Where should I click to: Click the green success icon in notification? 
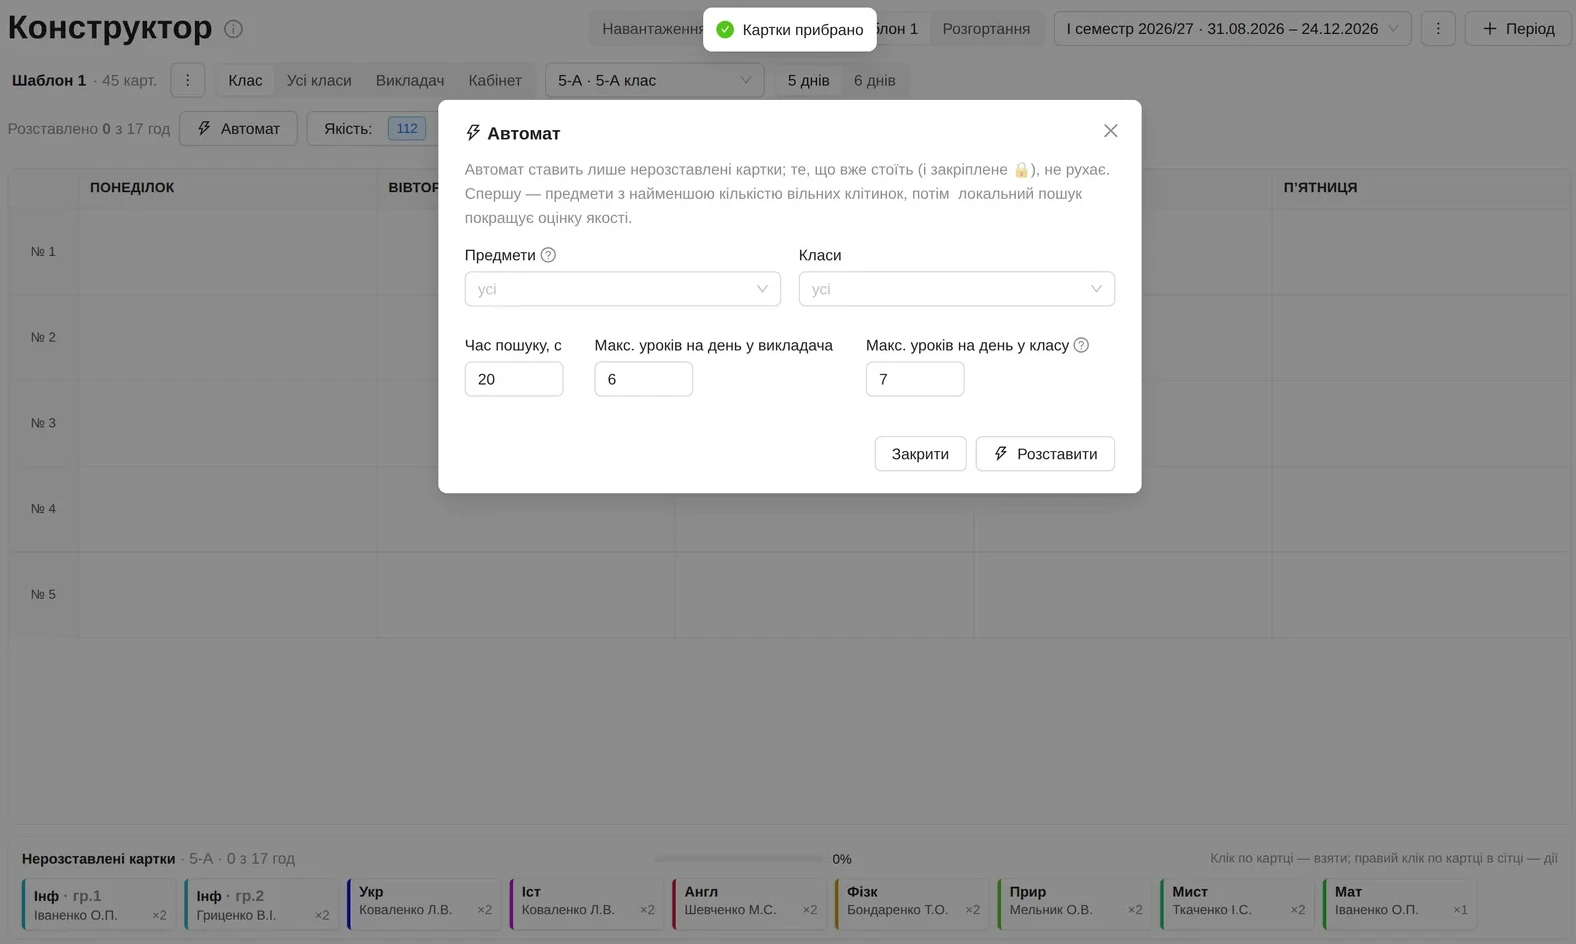[x=725, y=30]
